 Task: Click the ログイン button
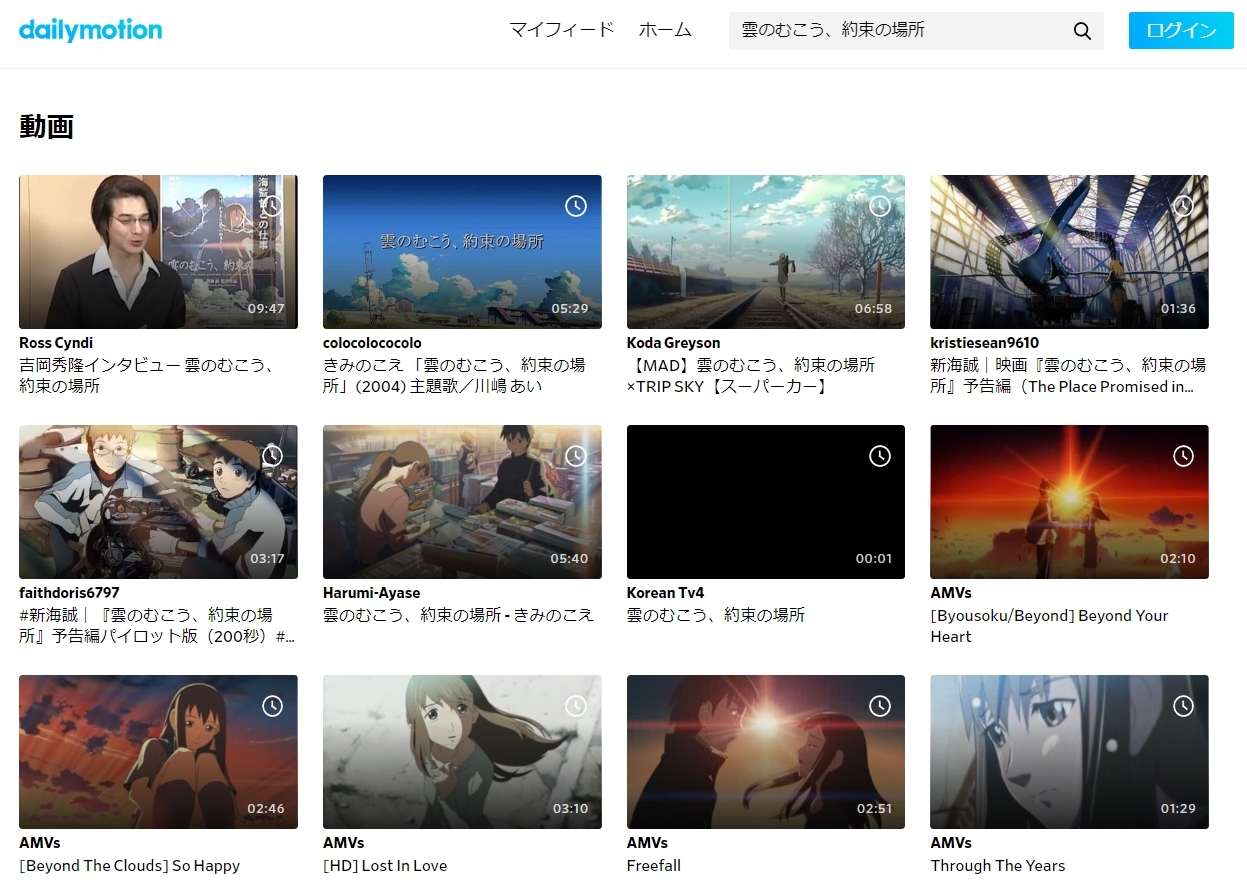click(1181, 30)
